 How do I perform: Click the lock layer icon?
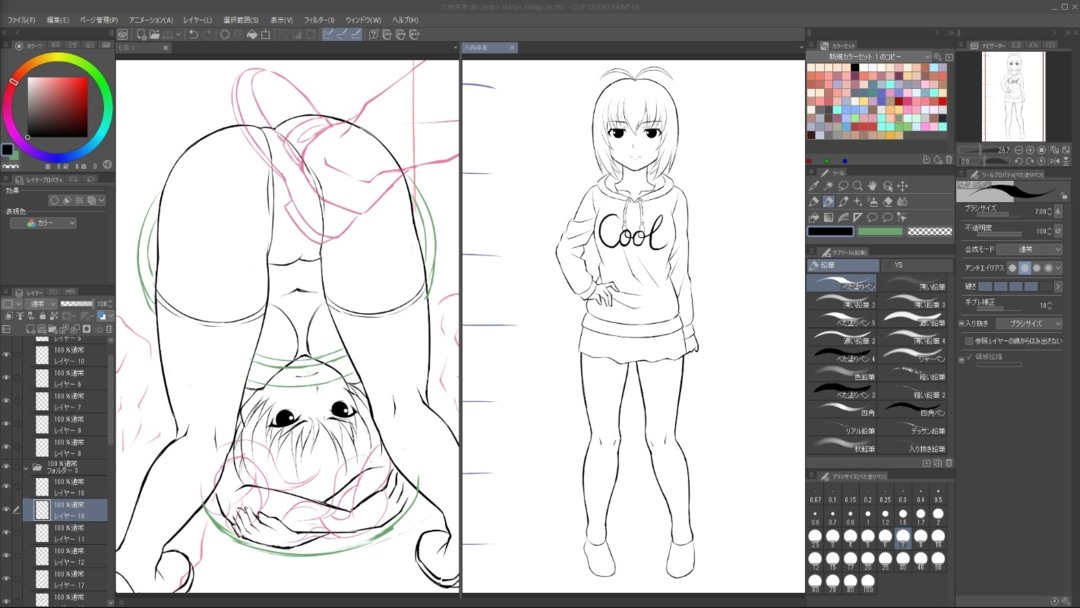pos(43,316)
